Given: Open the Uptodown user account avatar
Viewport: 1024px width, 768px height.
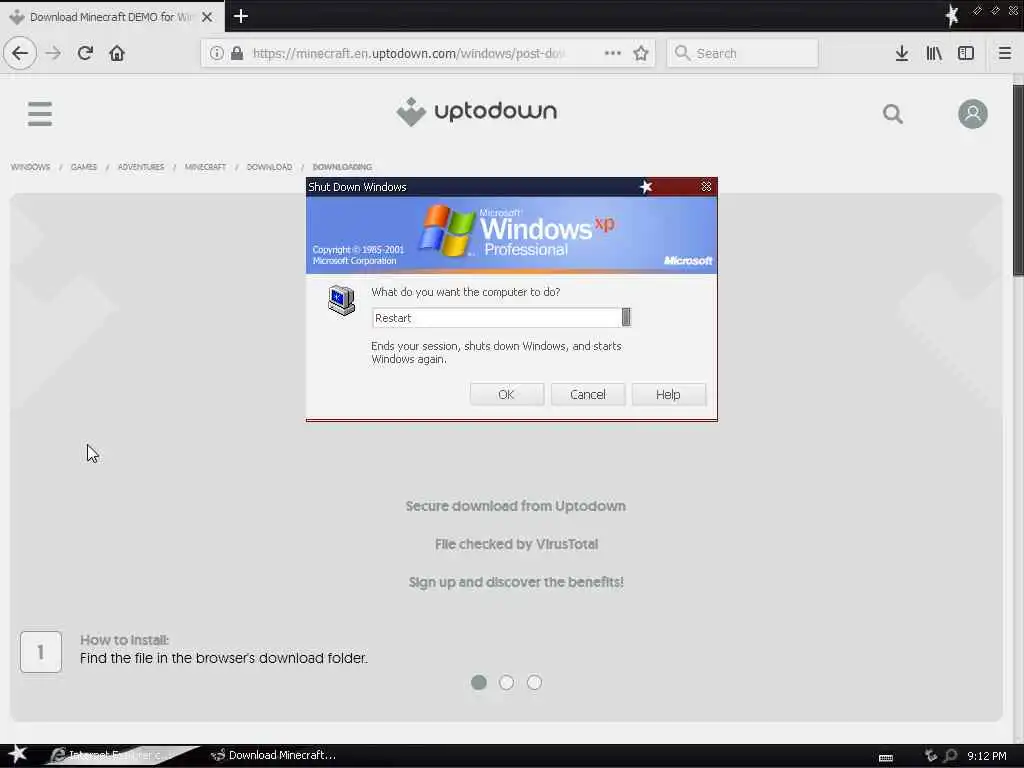Looking at the screenshot, I should point(972,114).
